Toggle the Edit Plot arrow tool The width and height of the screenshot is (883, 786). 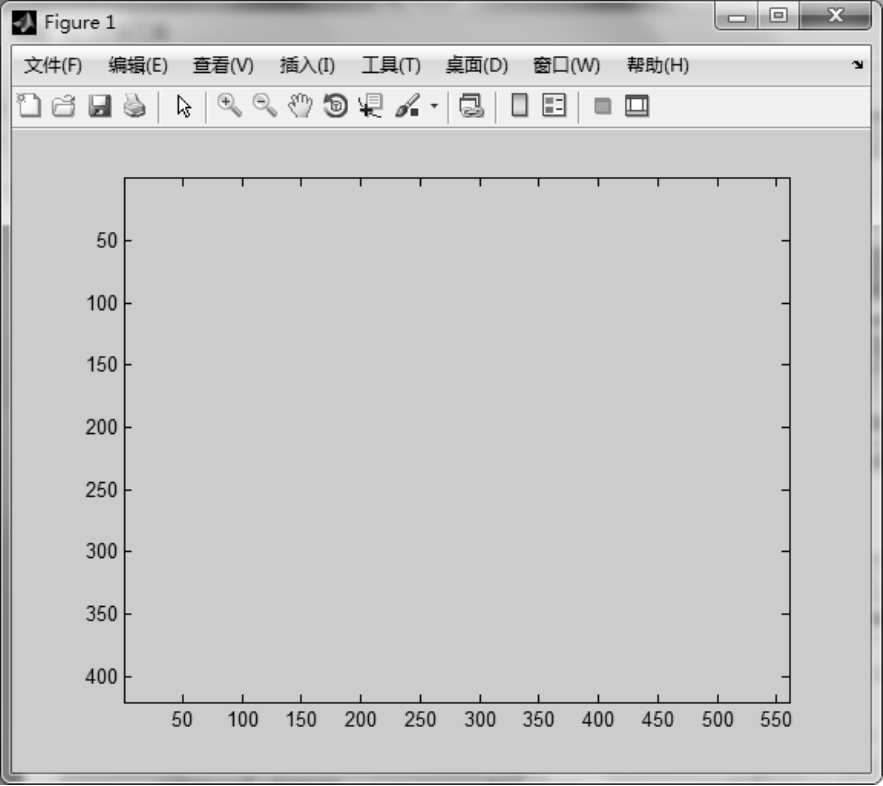coord(183,106)
